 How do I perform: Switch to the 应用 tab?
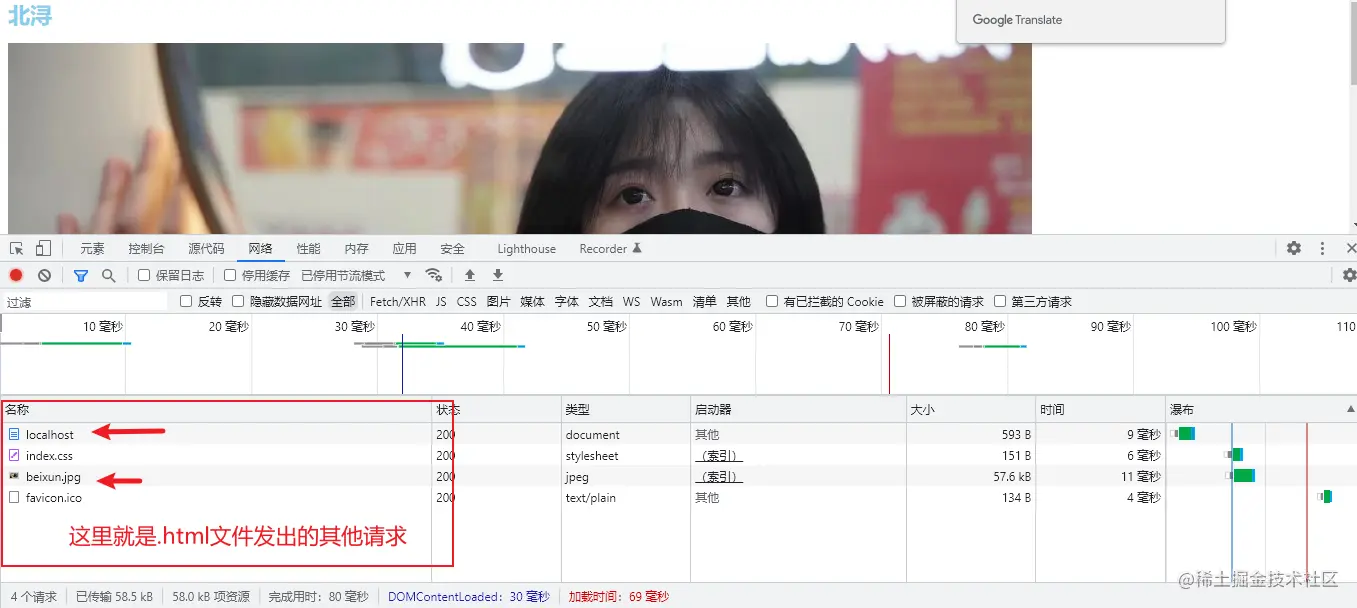coord(404,249)
